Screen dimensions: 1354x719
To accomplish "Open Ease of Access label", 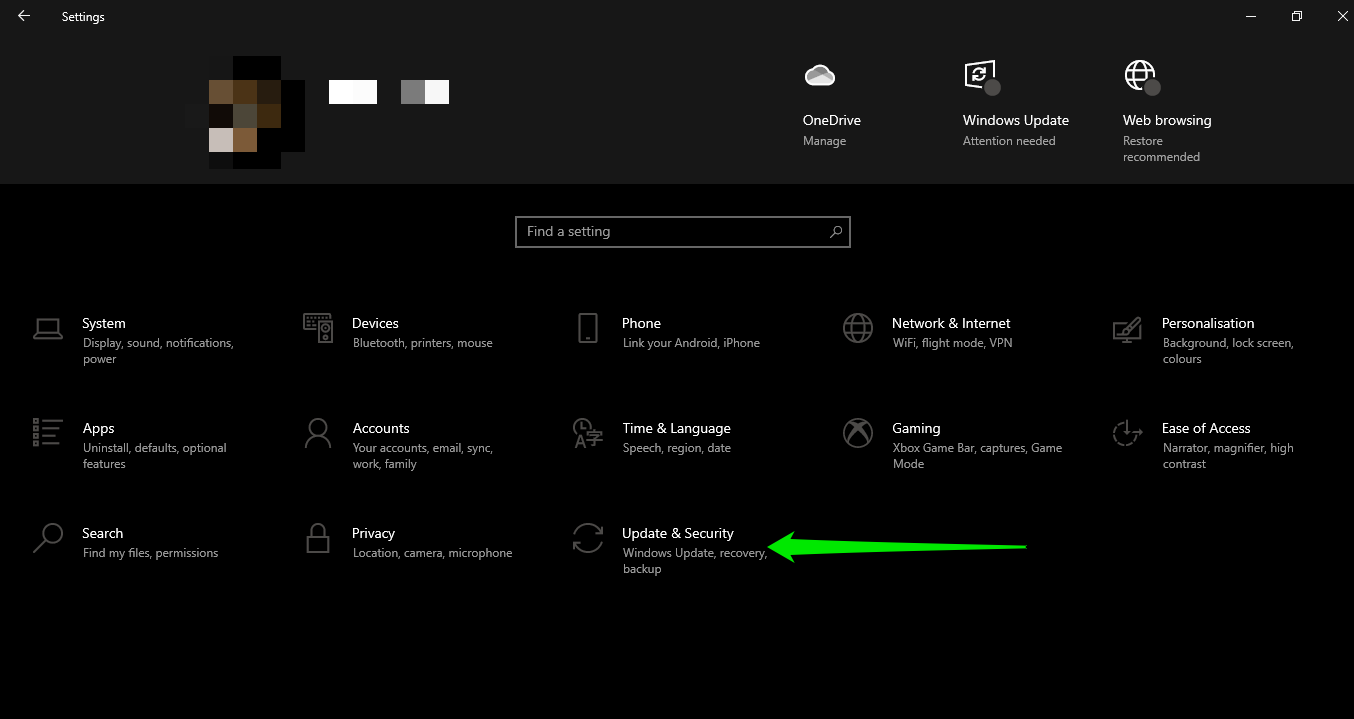I will 1206,428.
